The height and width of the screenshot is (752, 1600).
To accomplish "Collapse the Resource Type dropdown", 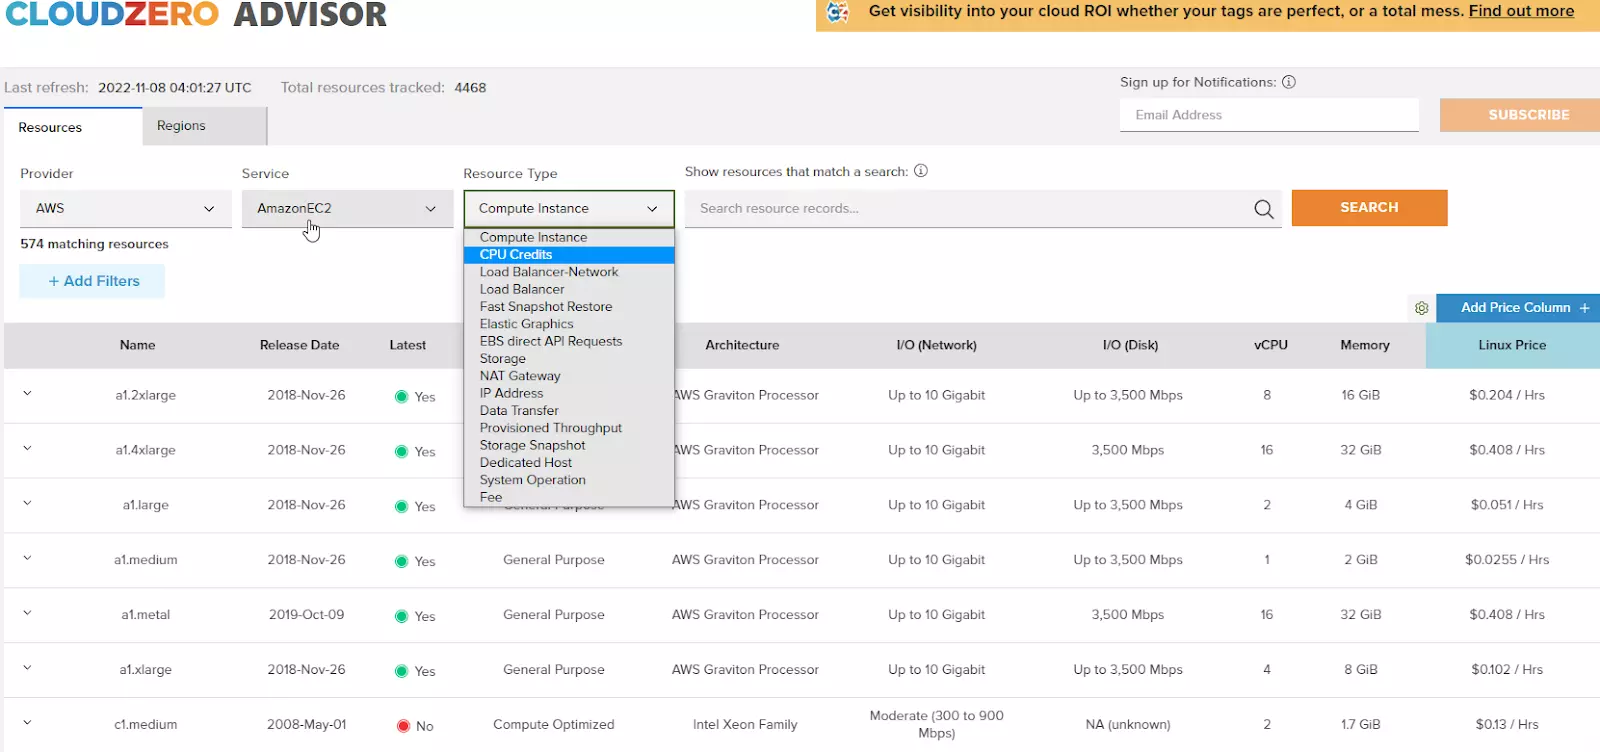I will (x=569, y=208).
